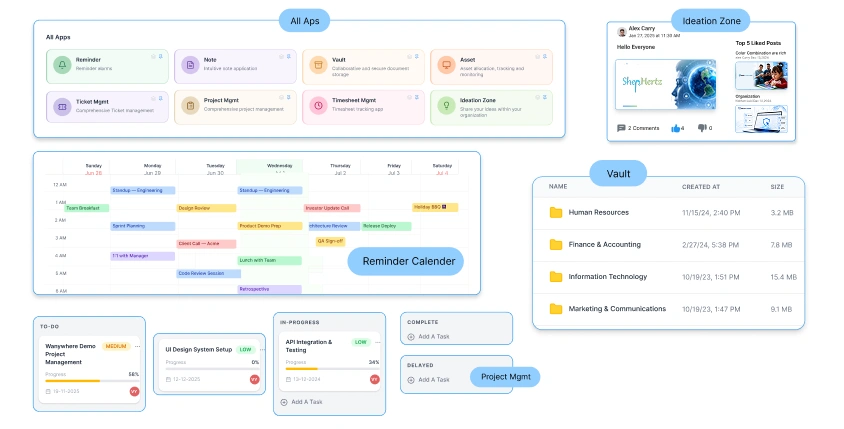This screenshot has height=429, width=844.
Task: Open the 2 Comments link
Action: (643, 128)
